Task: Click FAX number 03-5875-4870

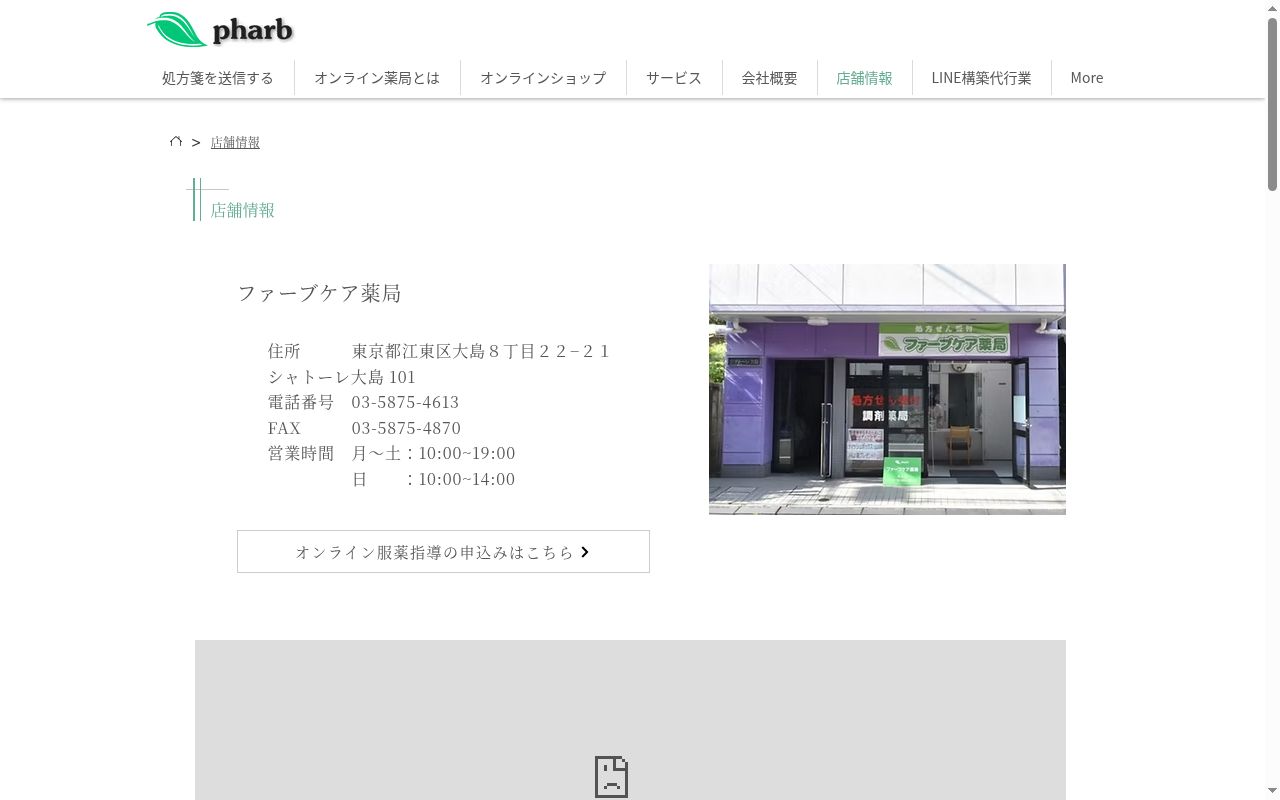Action: [406, 428]
